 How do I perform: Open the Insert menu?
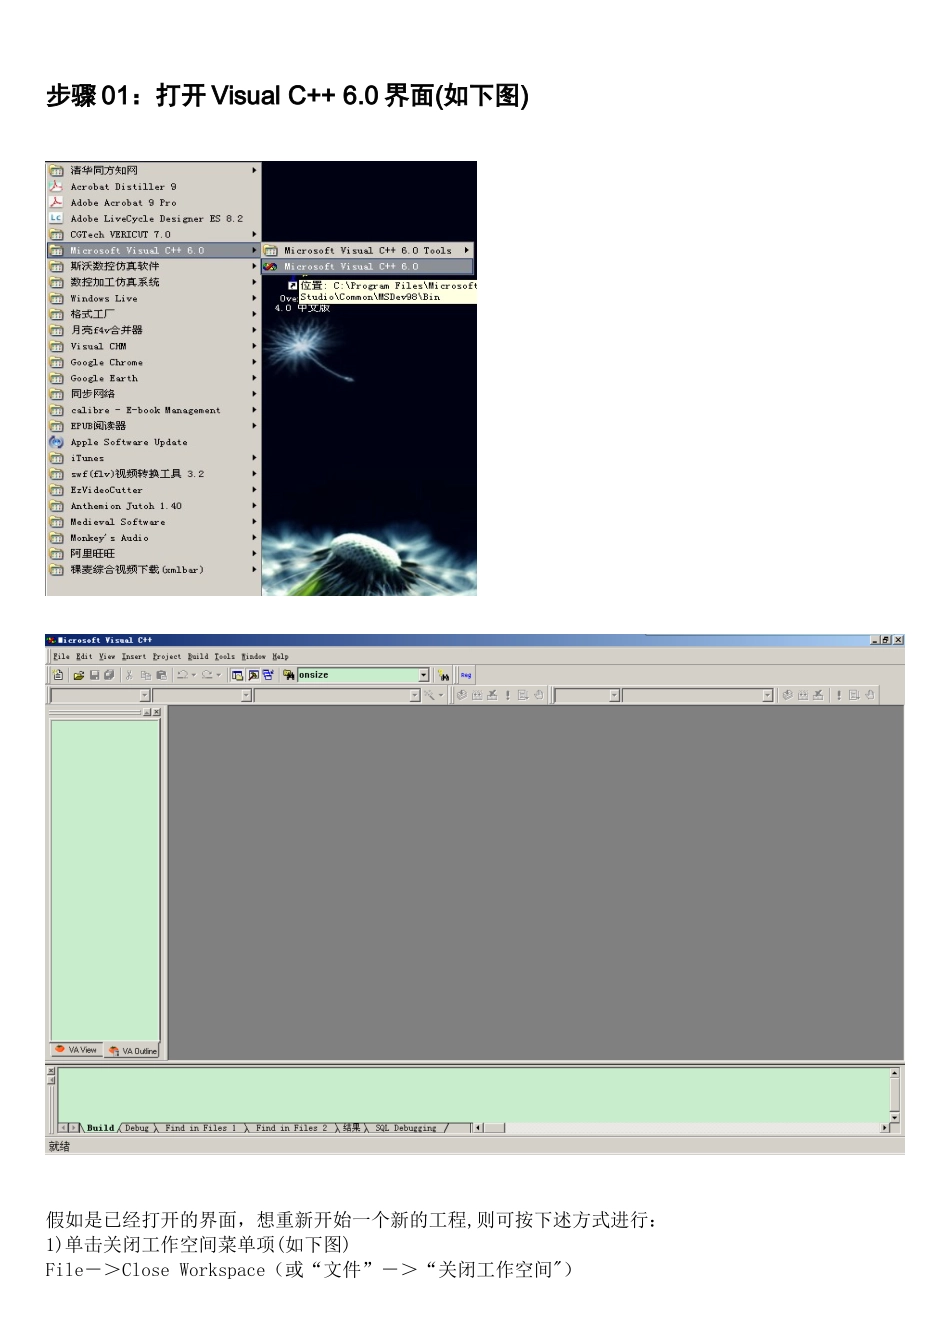click(134, 657)
